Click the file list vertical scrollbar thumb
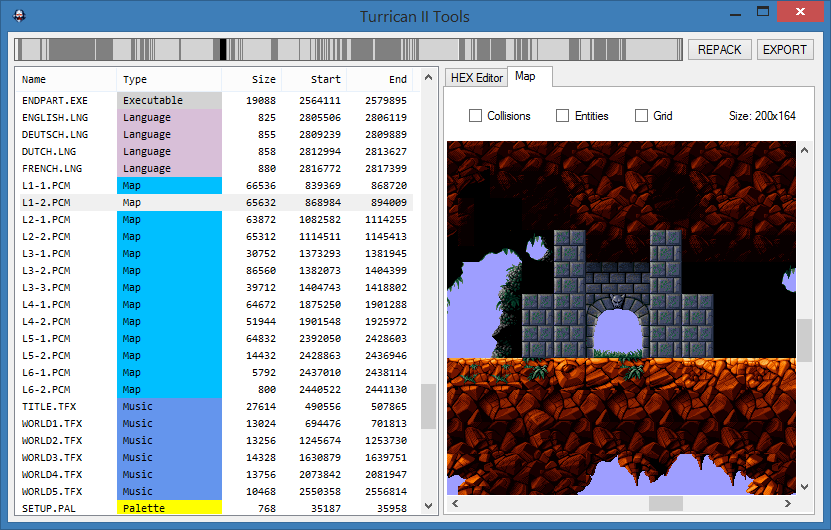Viewport: 831px width, 530px height. coord(429,406)
